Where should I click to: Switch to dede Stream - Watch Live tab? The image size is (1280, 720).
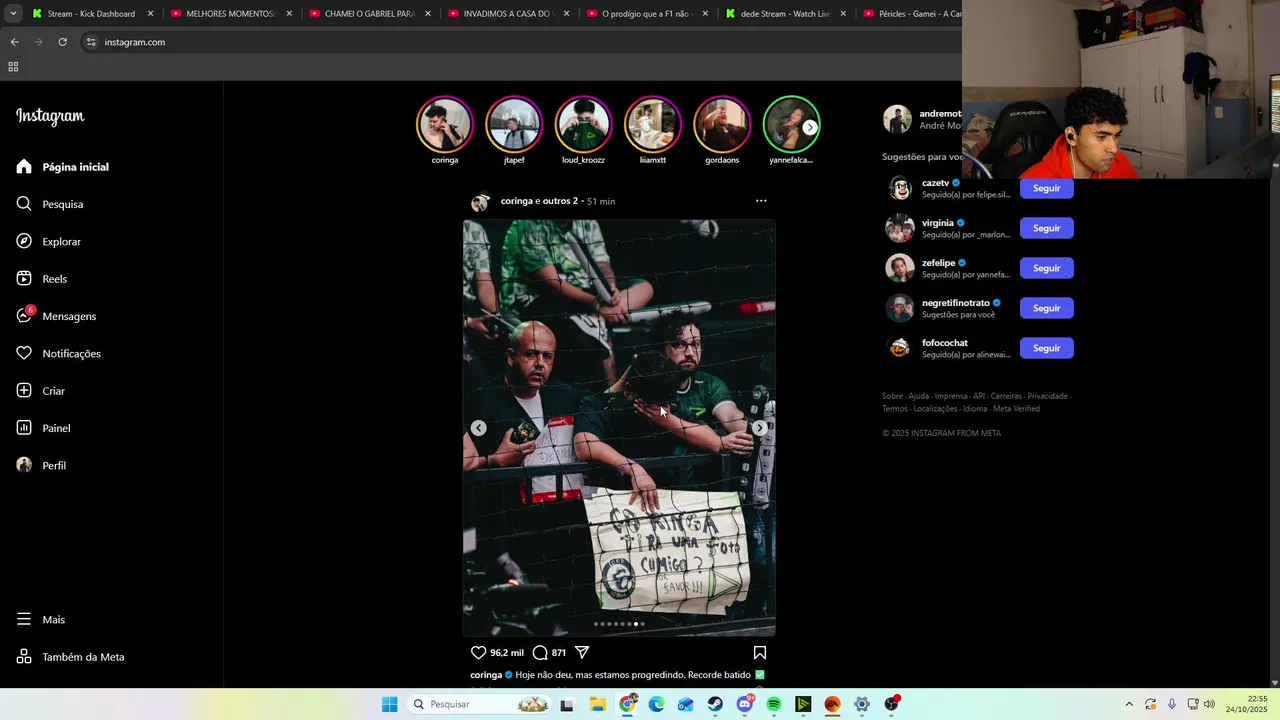click(x=785, y=14)
